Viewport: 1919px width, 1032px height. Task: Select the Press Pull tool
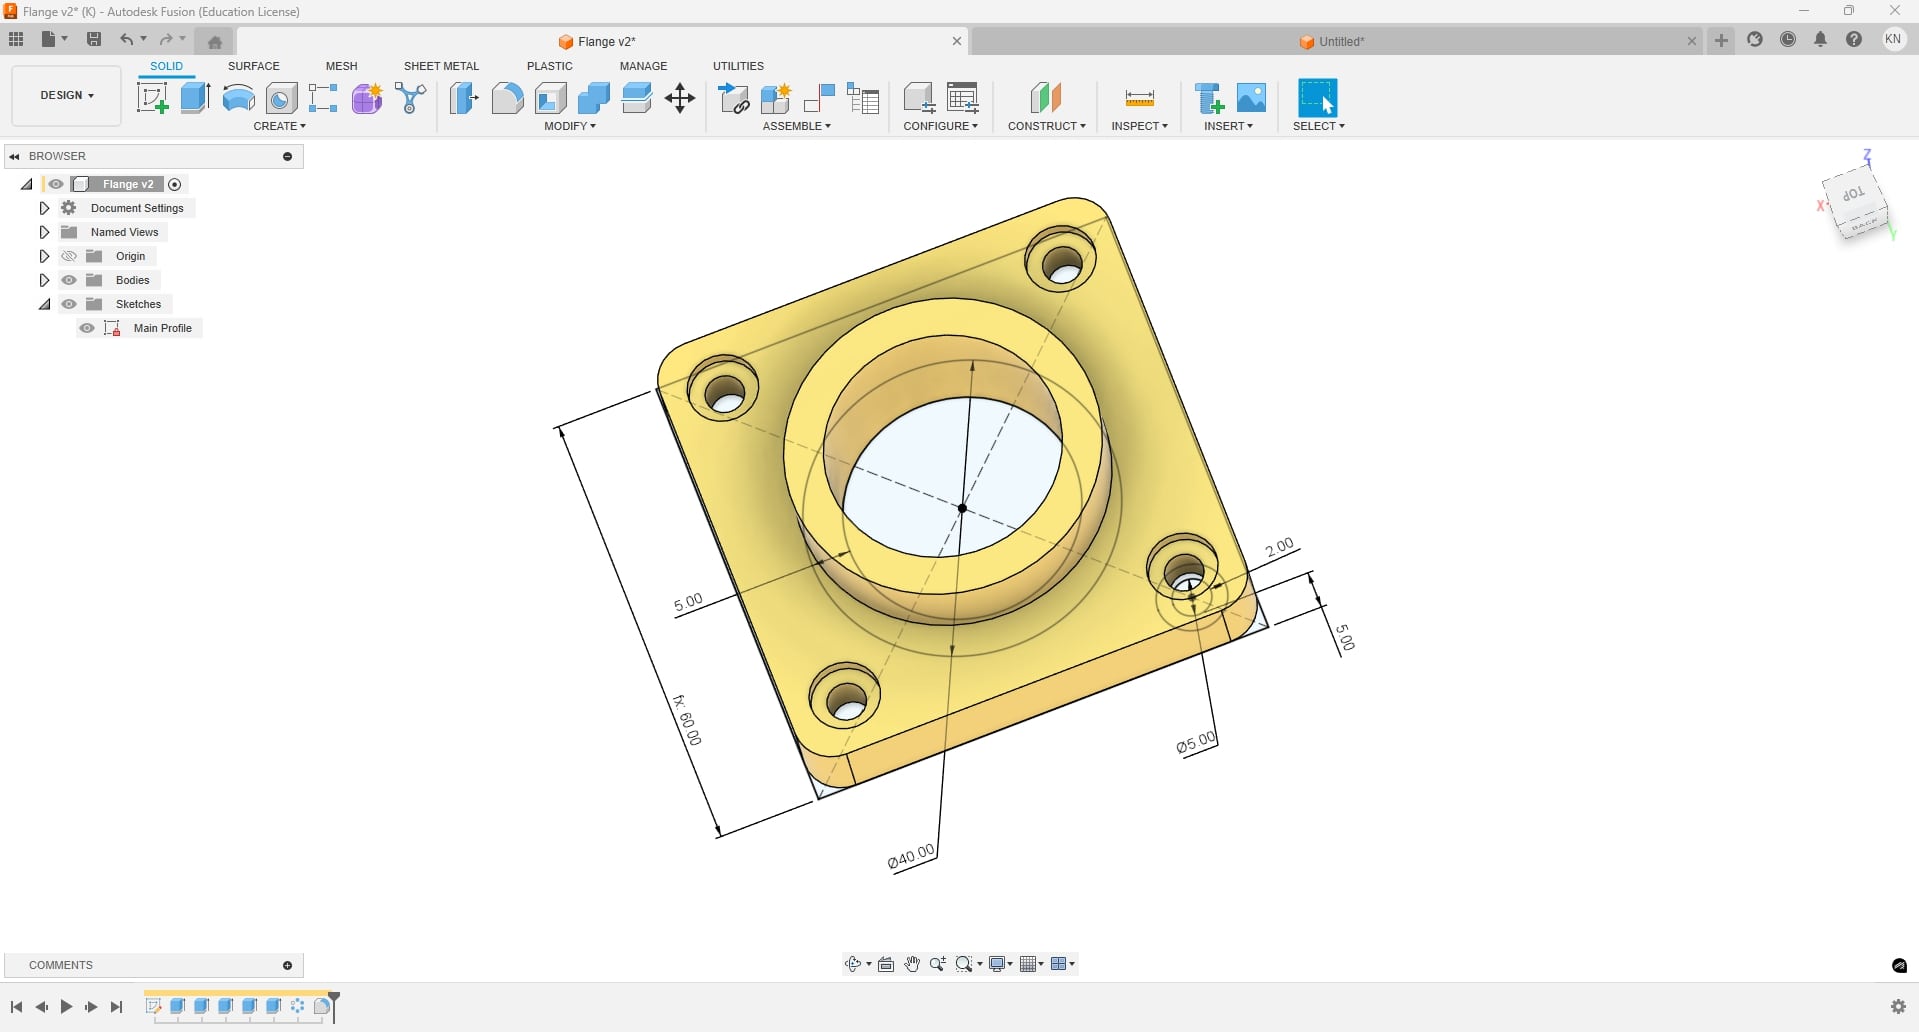click(x=464, y=98)
